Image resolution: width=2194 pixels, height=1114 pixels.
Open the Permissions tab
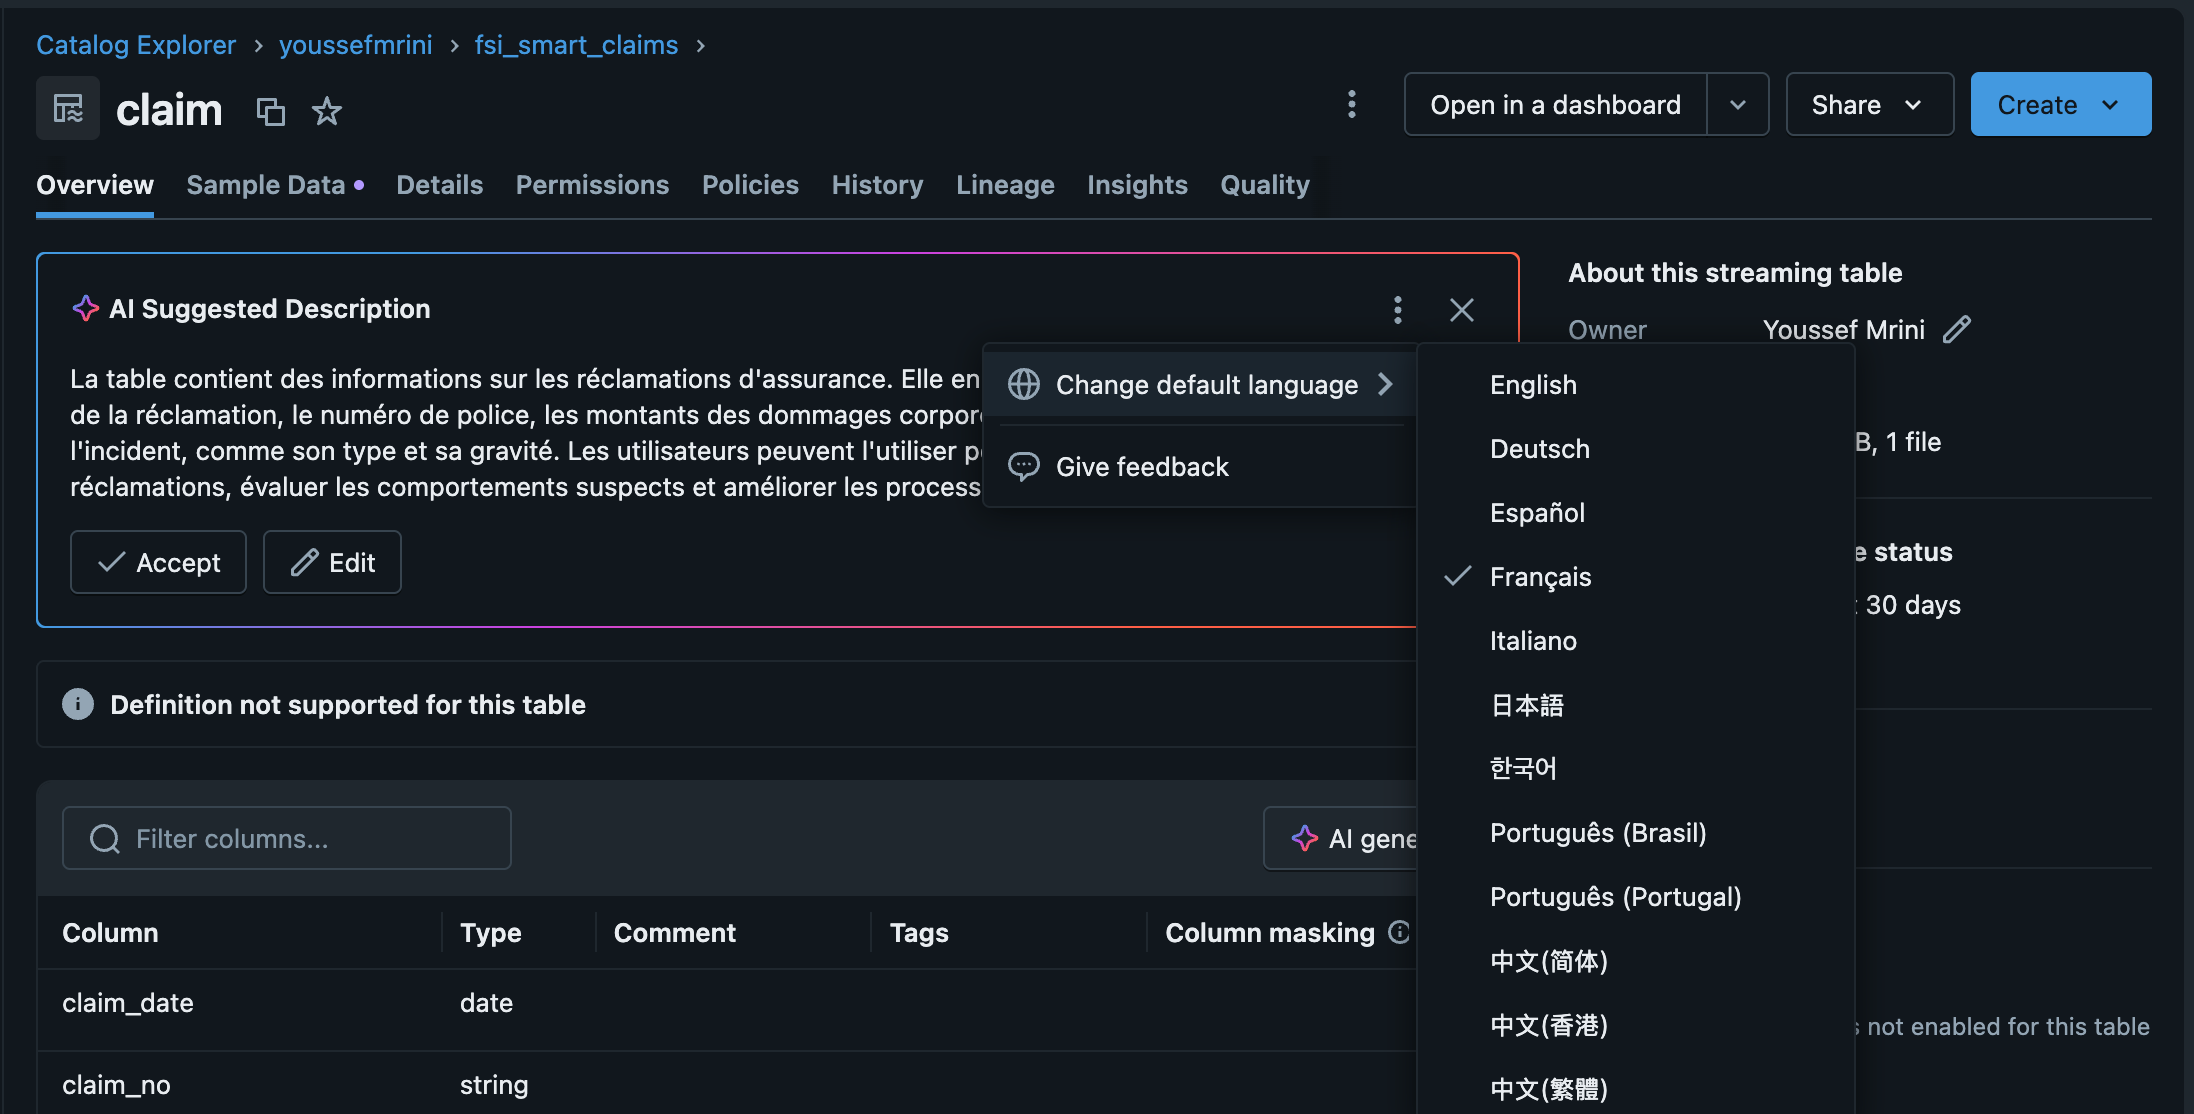coord(592,185)
